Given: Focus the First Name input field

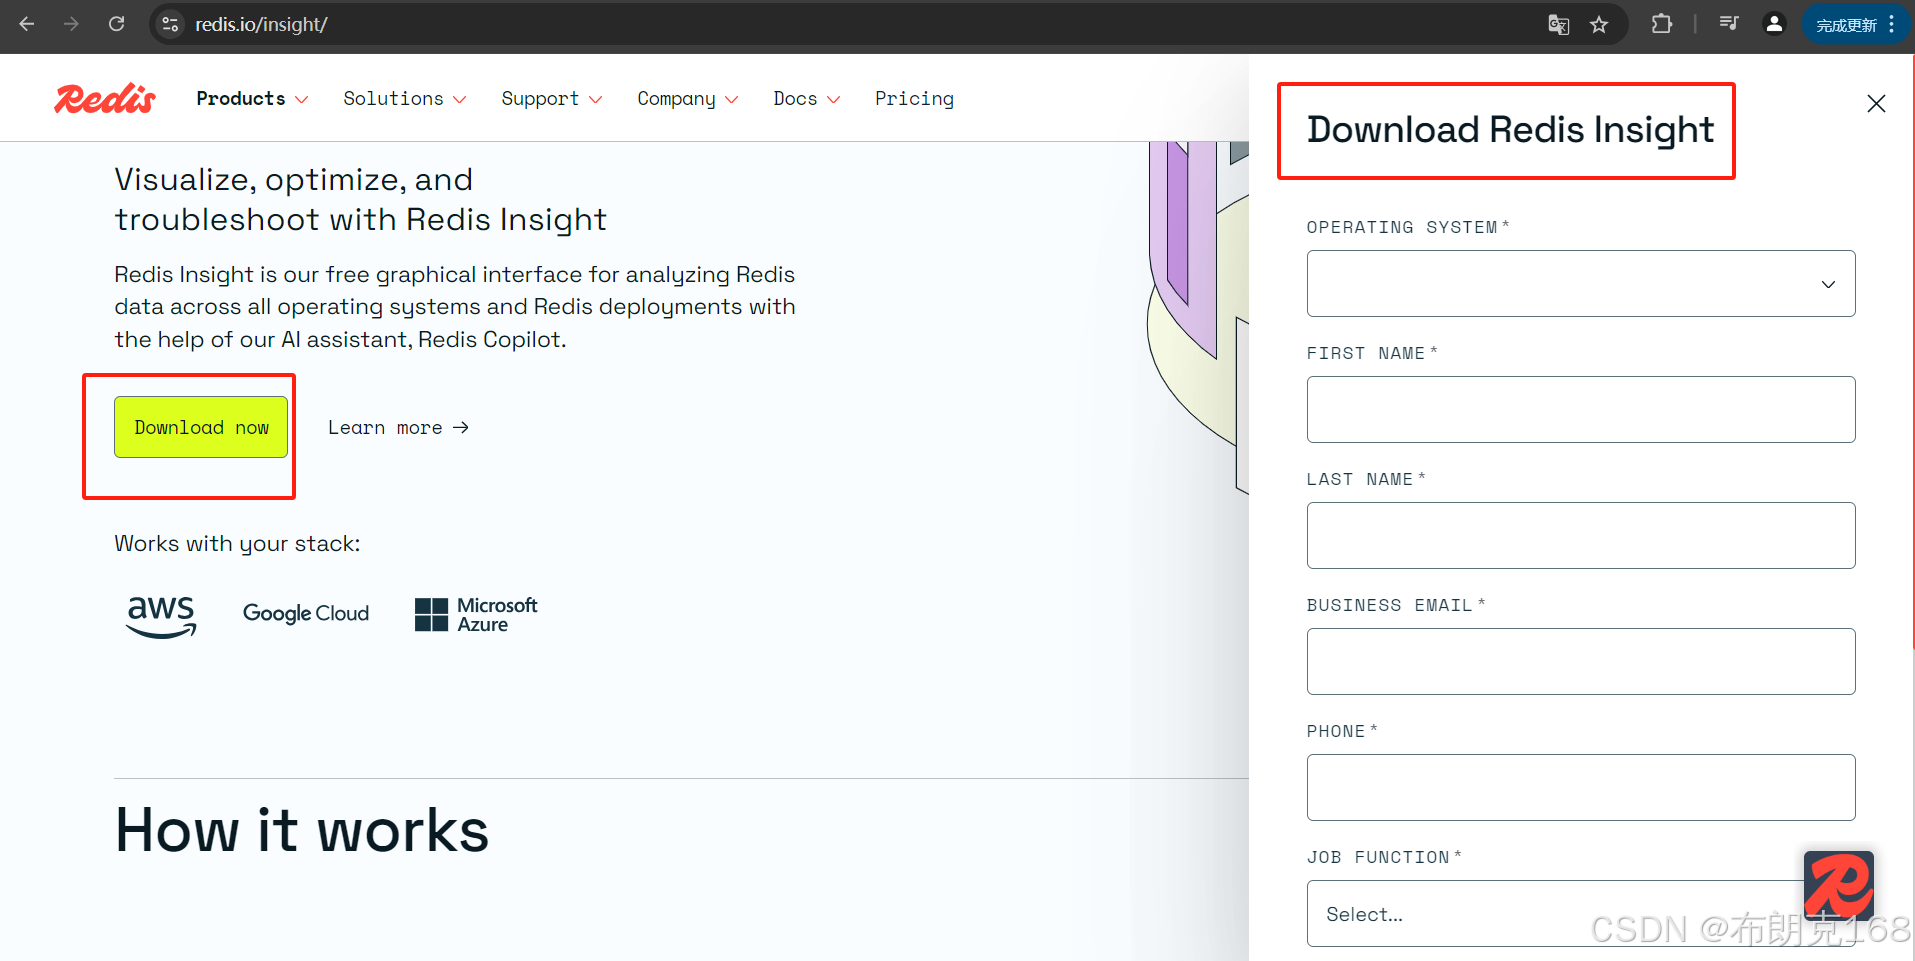Looking at the screenshot, I should (1581, 410).
